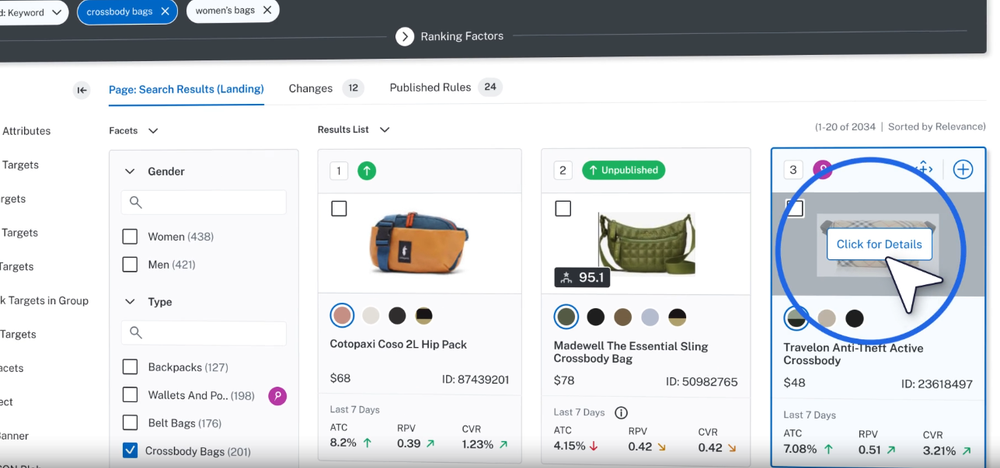Choose the light blue swatch on Madewell Sling
Image resolution: width=1000 pixels, height=468 pixels.
point(650,316)
